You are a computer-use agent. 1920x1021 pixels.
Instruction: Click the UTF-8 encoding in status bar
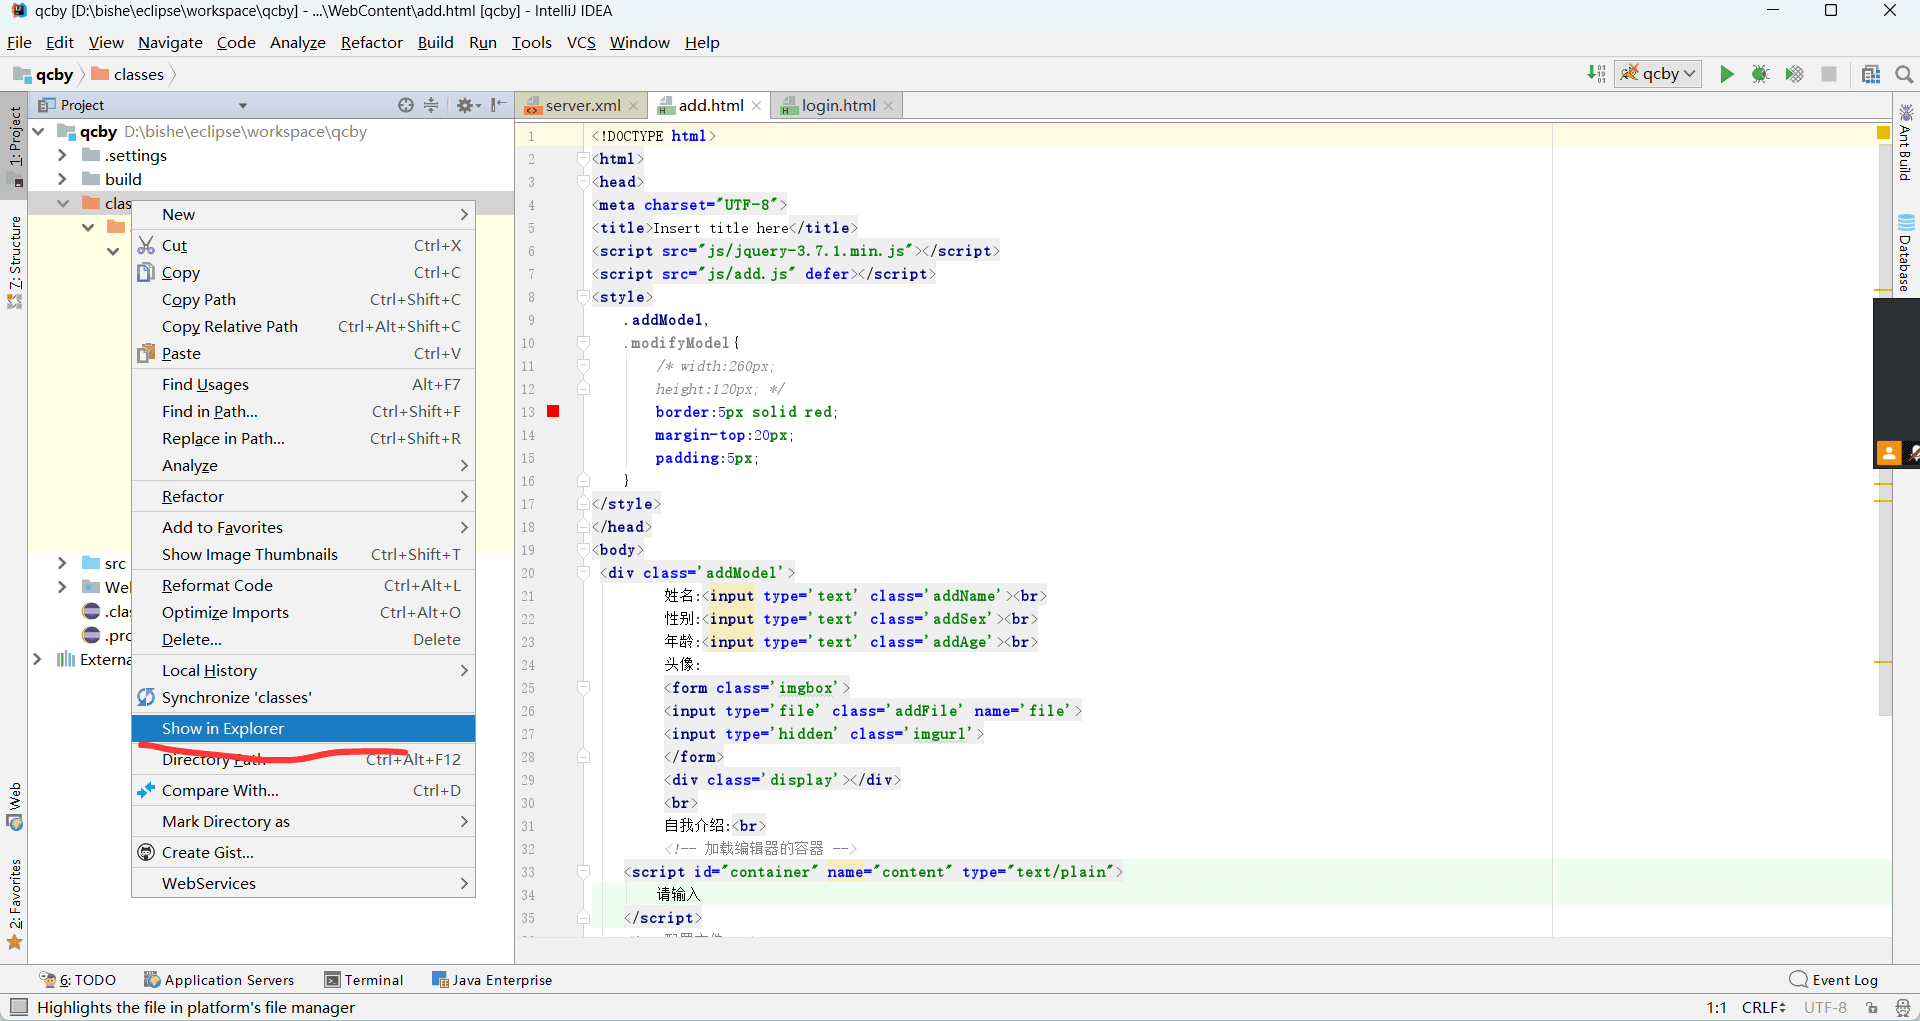click(1825, 1007)
